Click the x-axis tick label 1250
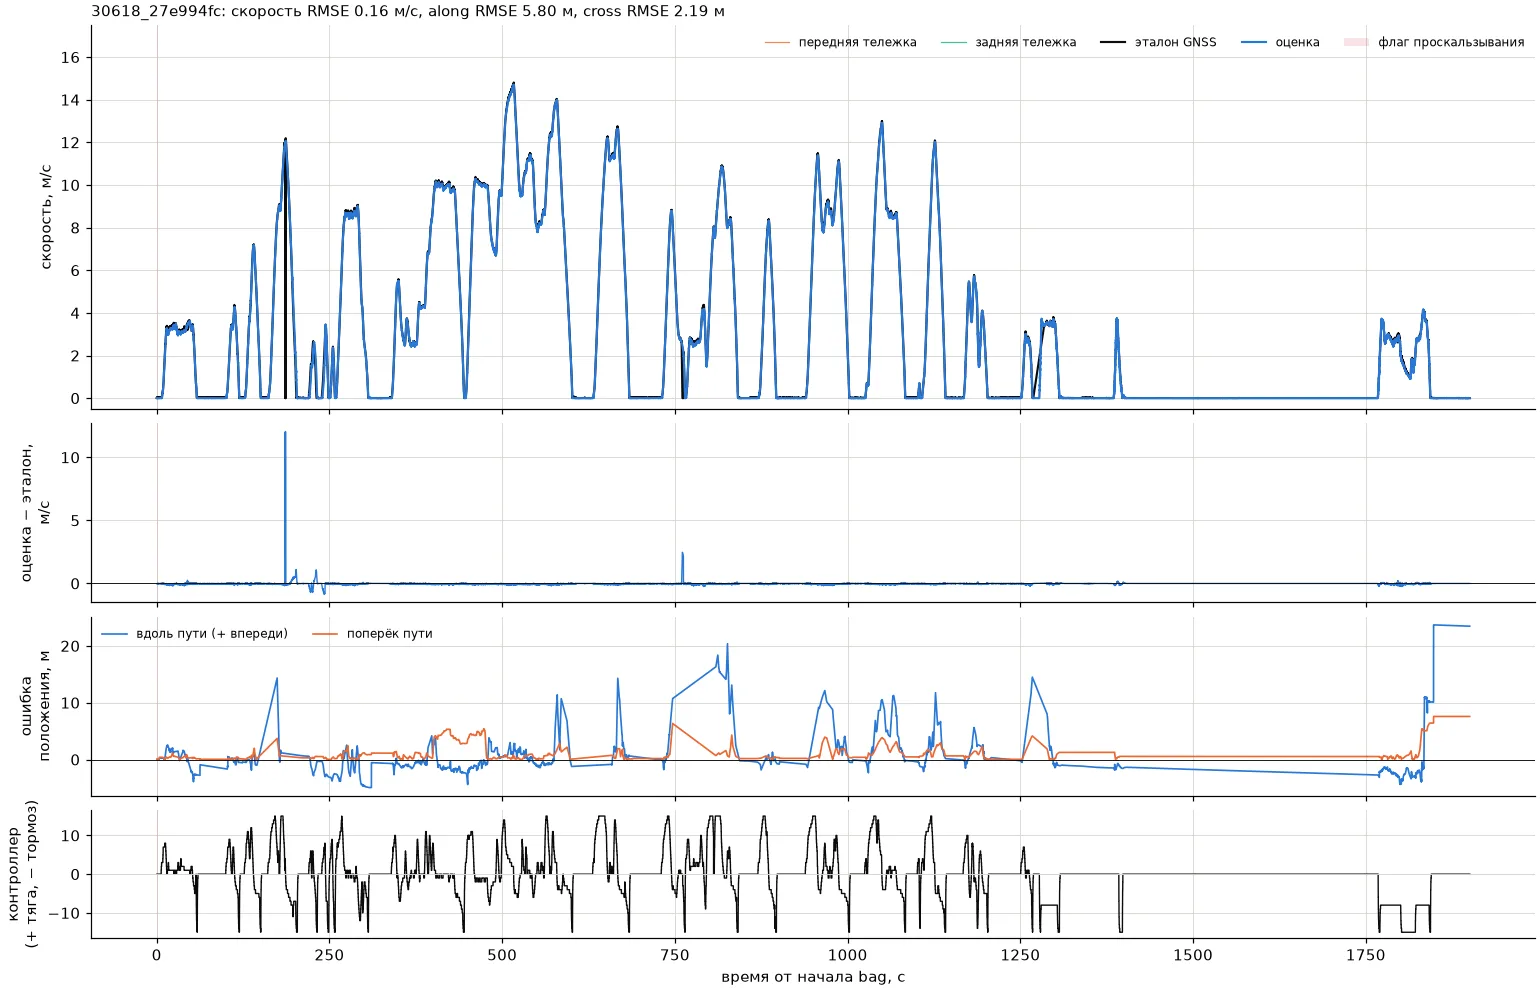This screenshot has height=990, width=1540. coord(1020,955)
